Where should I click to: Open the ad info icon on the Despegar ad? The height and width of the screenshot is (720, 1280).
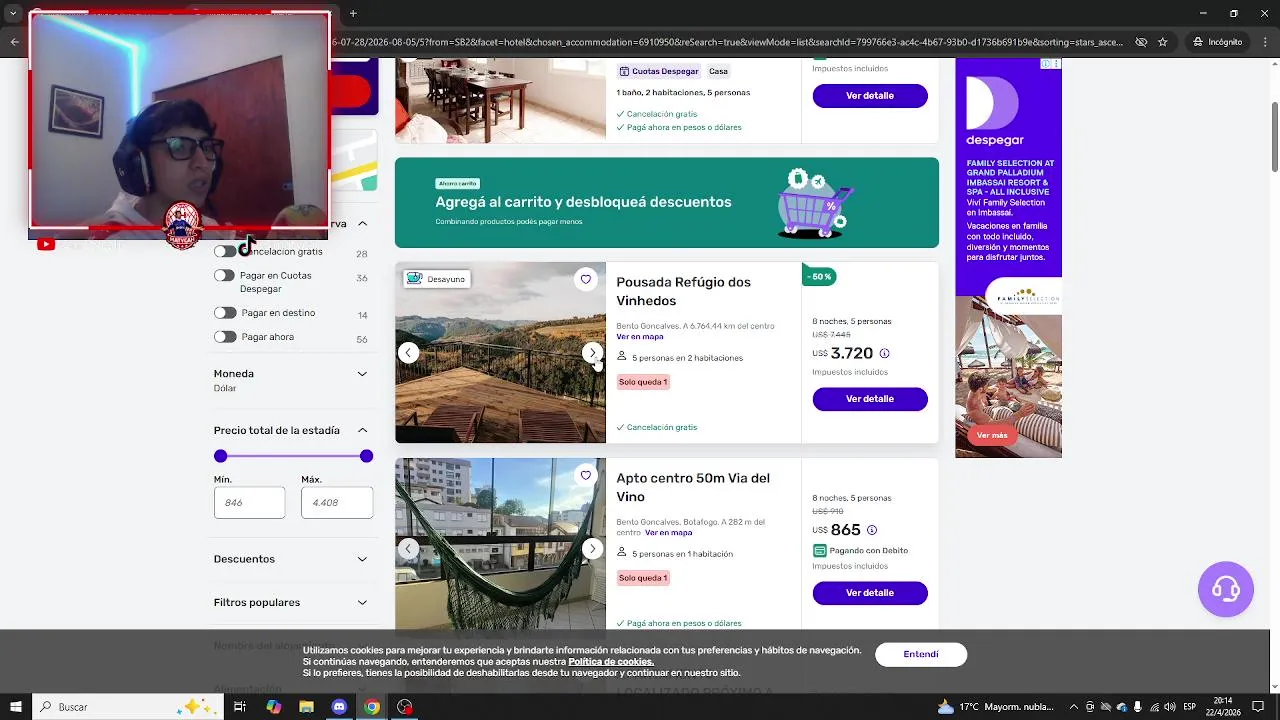point(1046,63)
